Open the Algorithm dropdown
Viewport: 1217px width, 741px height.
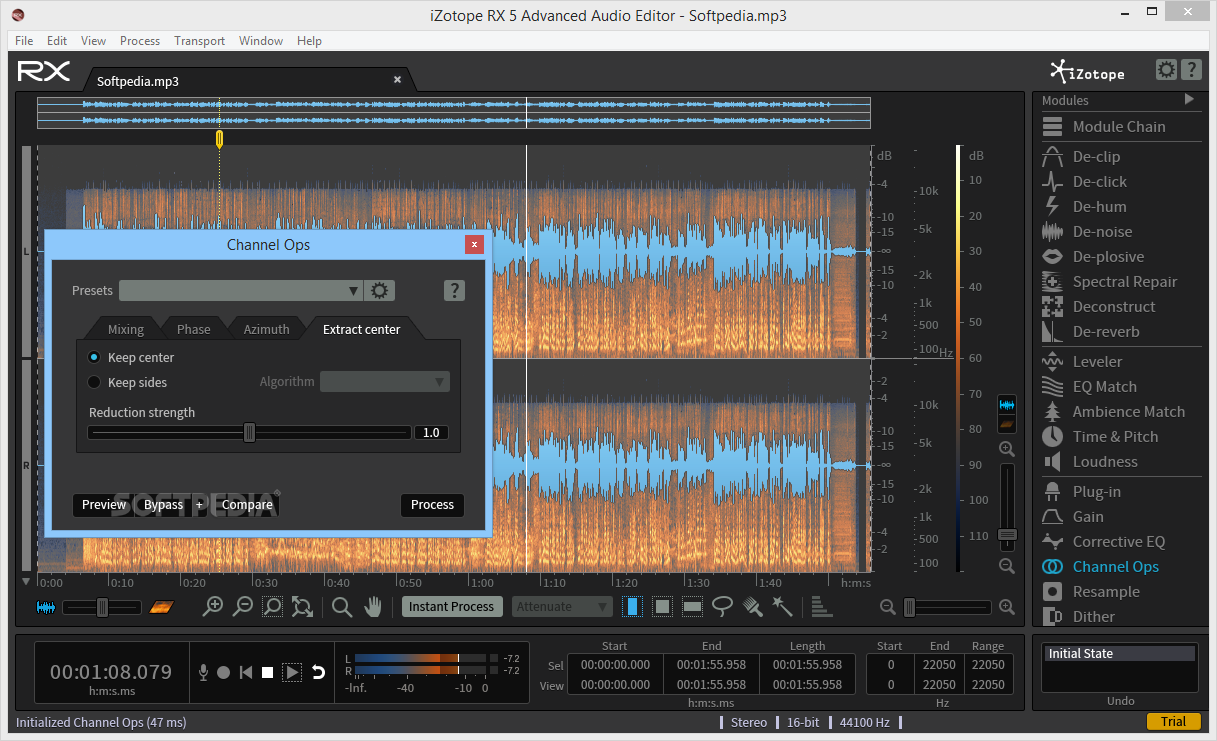(x=384, y=382)
